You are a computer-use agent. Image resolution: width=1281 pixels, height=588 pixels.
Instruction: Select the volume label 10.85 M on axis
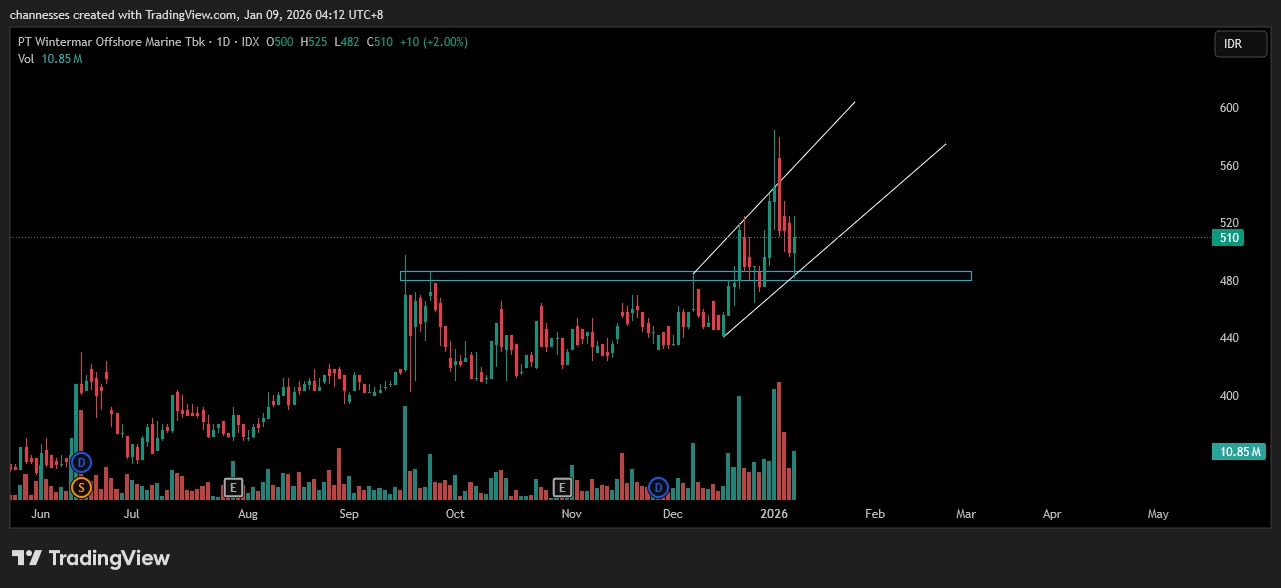(1238, 451)
